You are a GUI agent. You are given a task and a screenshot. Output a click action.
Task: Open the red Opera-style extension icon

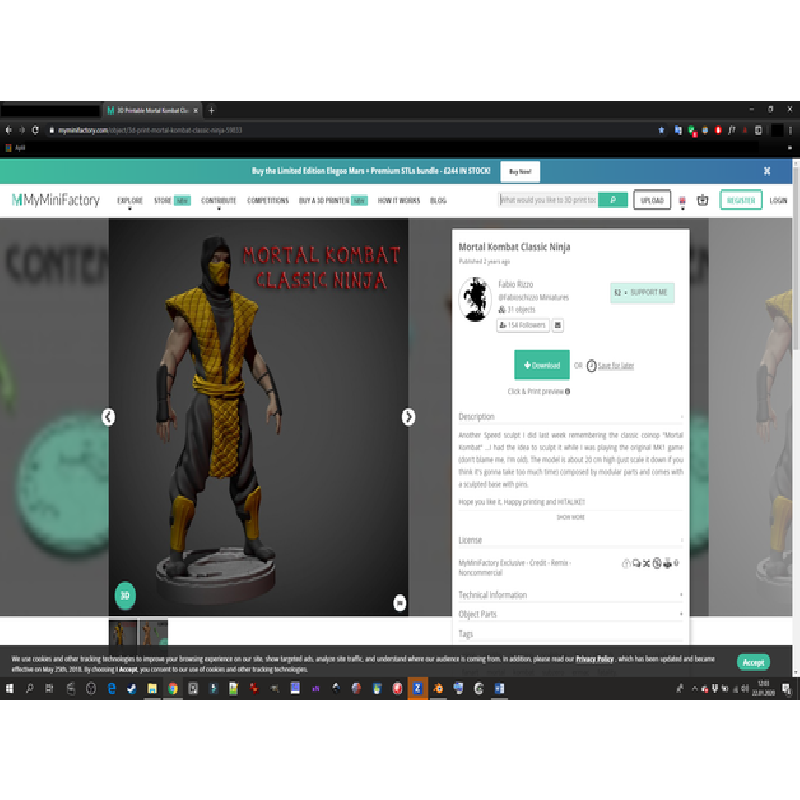pyautogui.click(x=718, y=130)
